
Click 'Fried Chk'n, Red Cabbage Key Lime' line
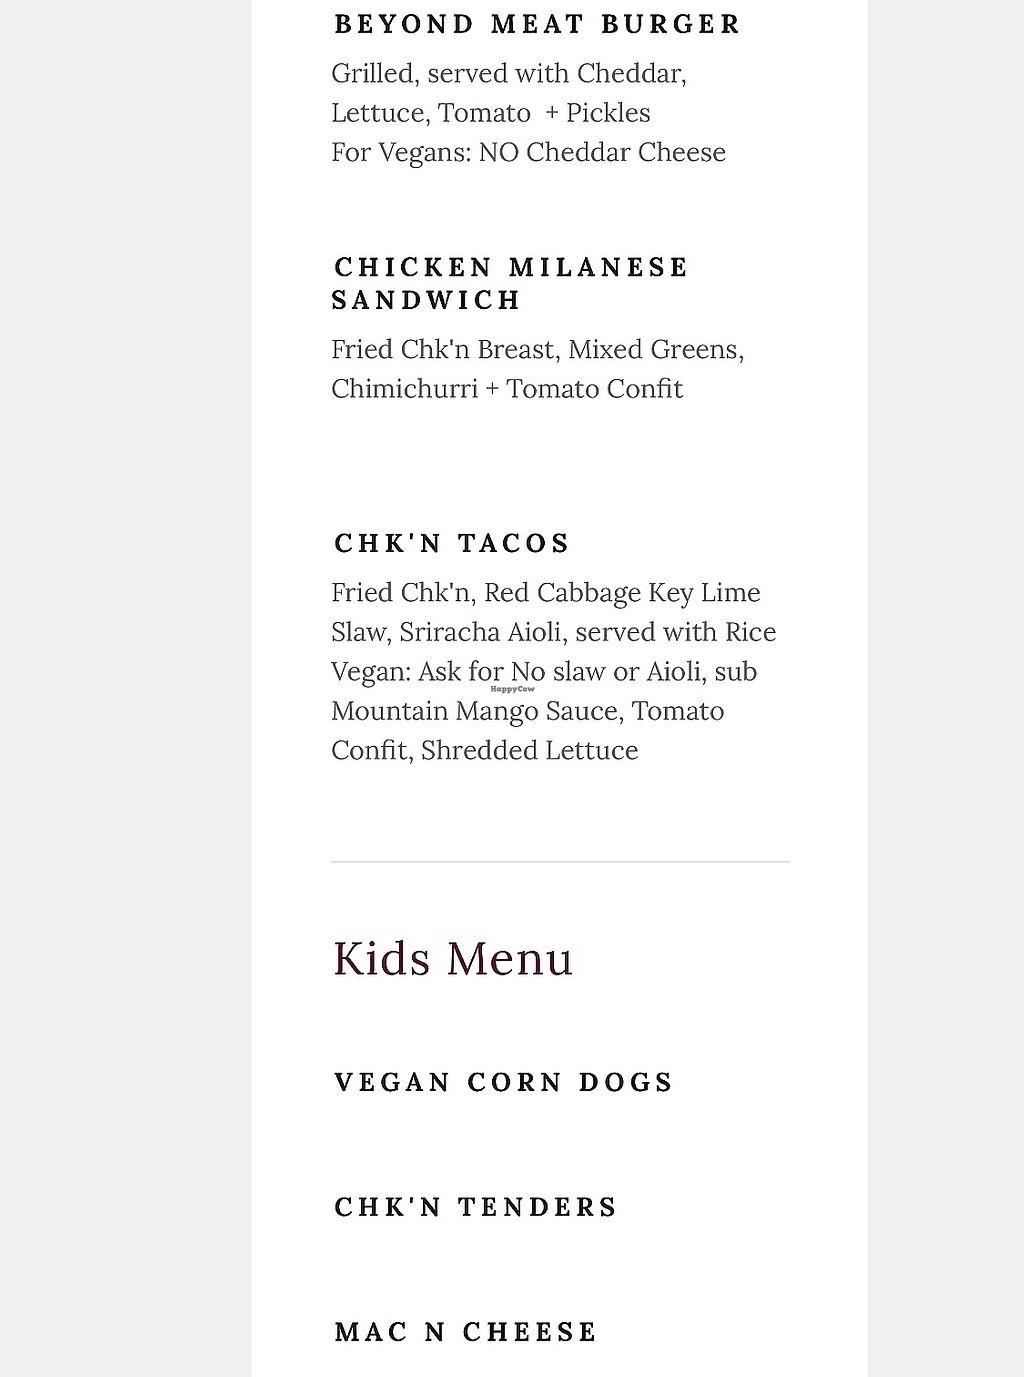click(545, 592)
